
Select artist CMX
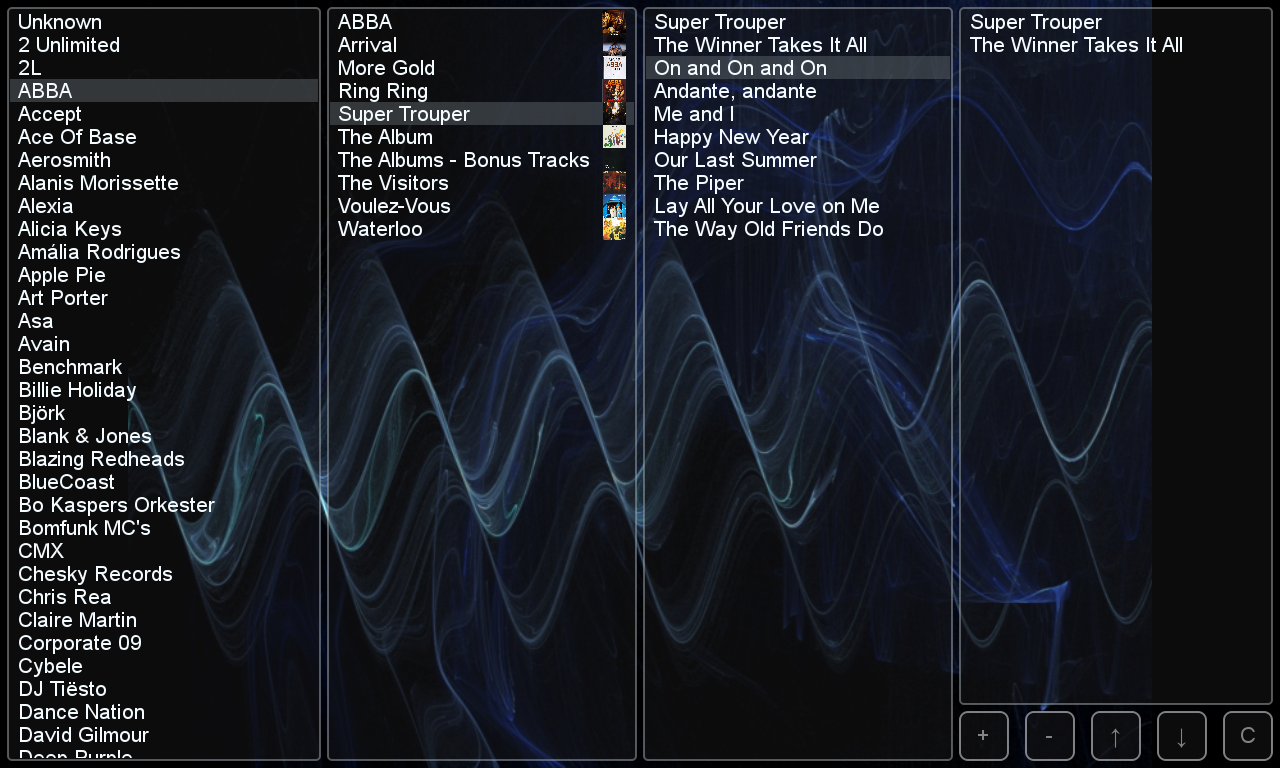(164, 551)
